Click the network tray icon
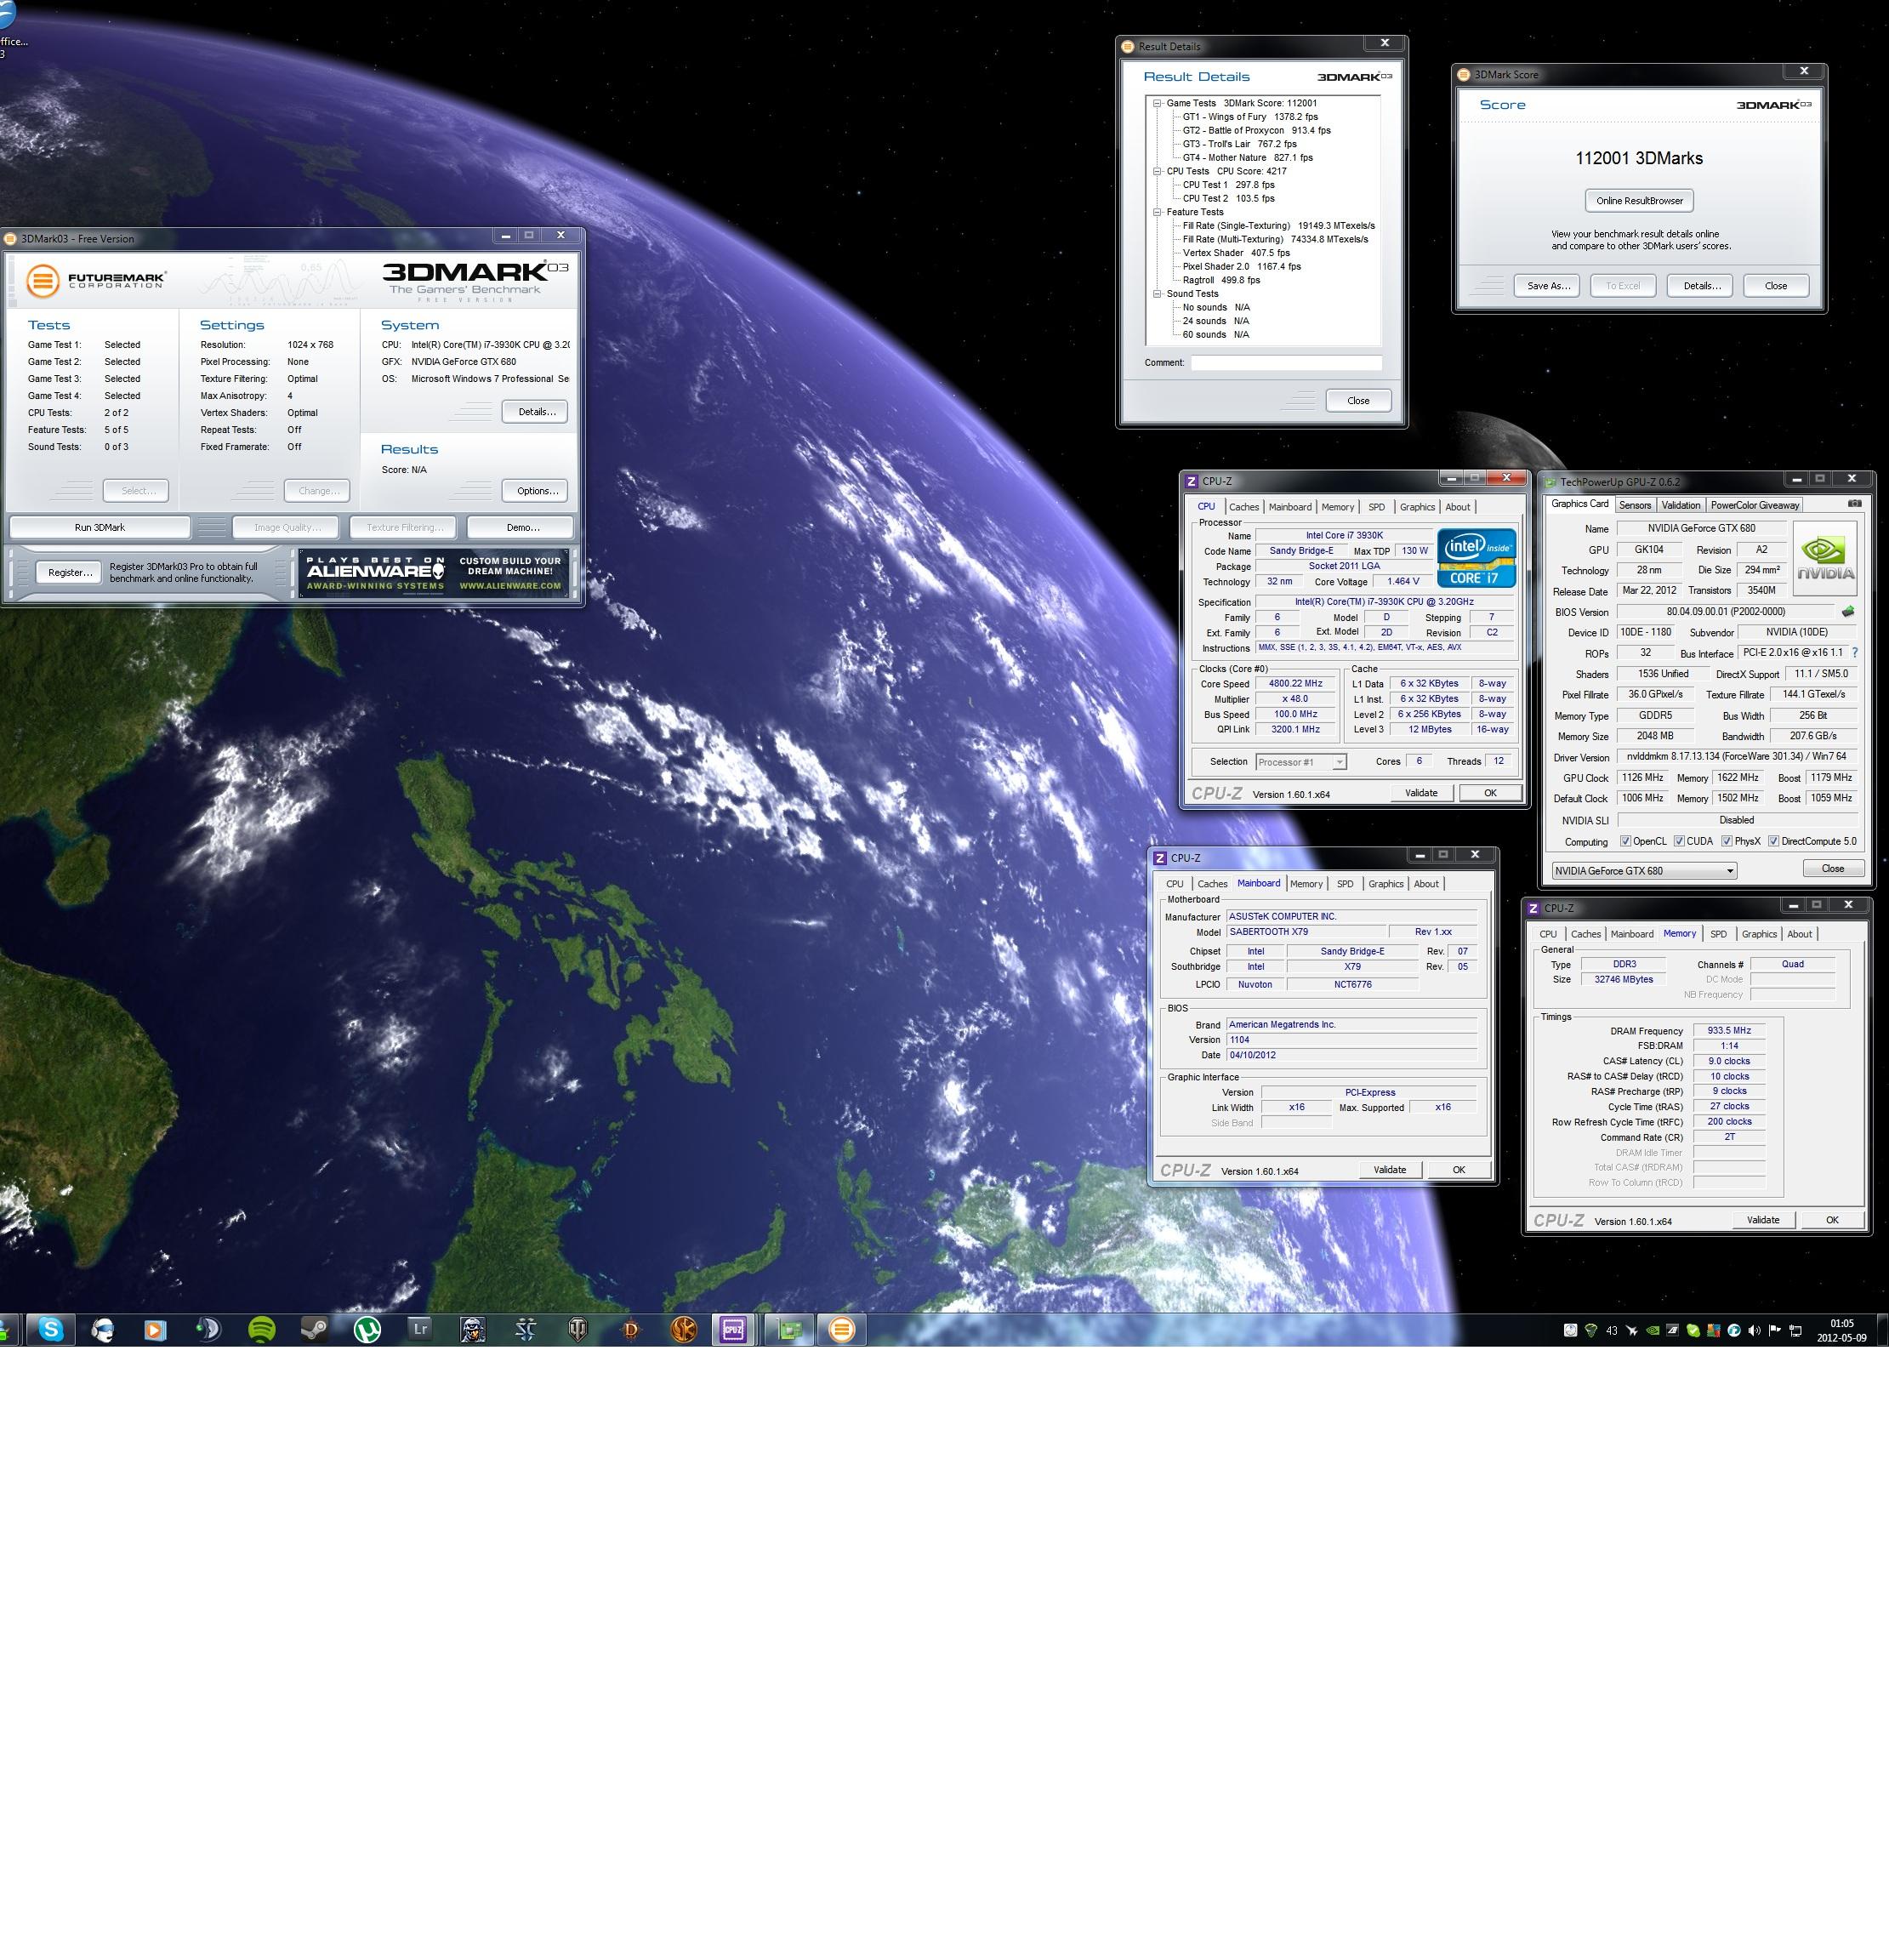 [1796, 1330]
